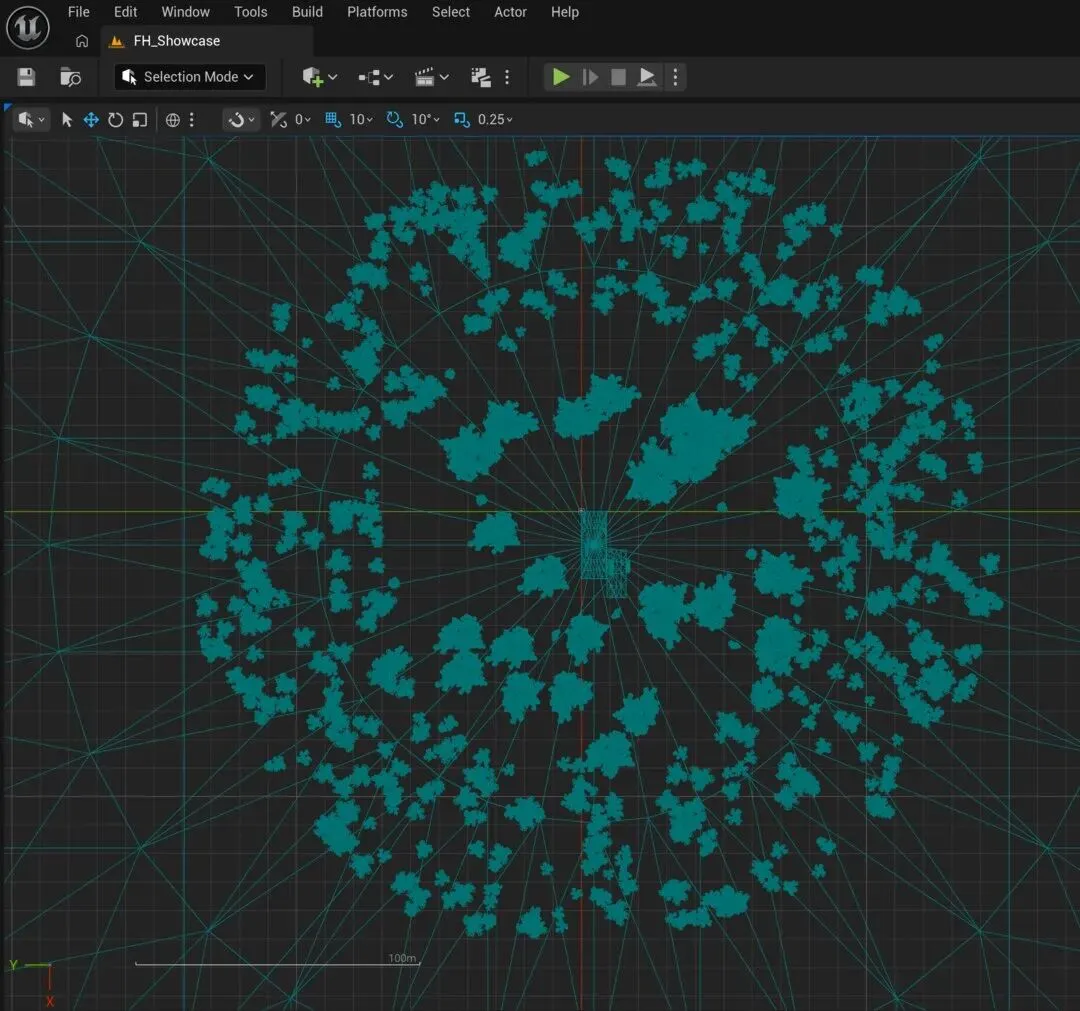
Task: Choose the Select objects arrow tool
Action: coord(67,120)
